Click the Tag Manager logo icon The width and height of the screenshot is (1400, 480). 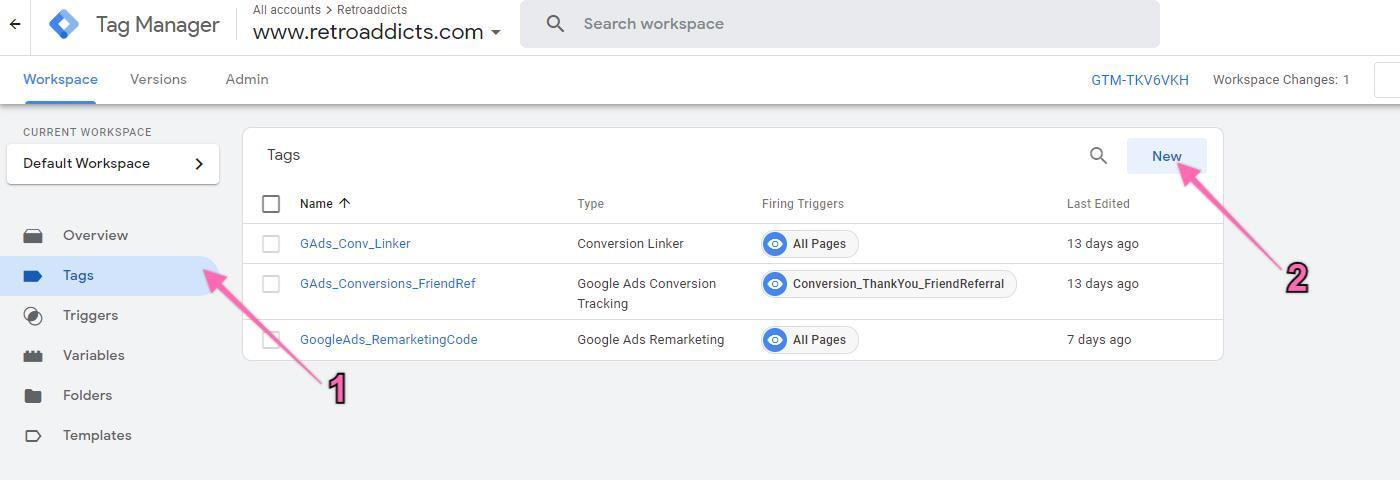pyautogui.click(x=64, y=24)
